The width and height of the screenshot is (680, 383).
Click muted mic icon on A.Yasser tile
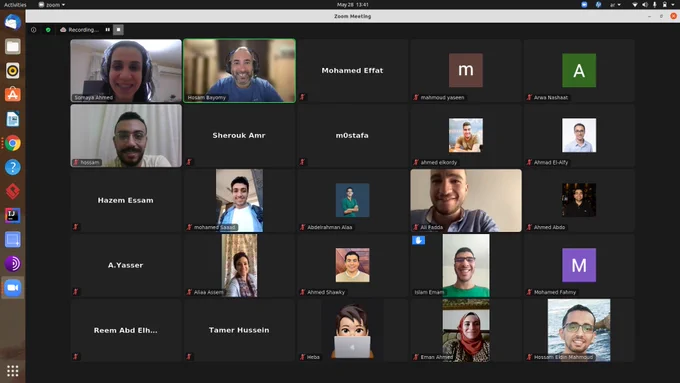76,291
